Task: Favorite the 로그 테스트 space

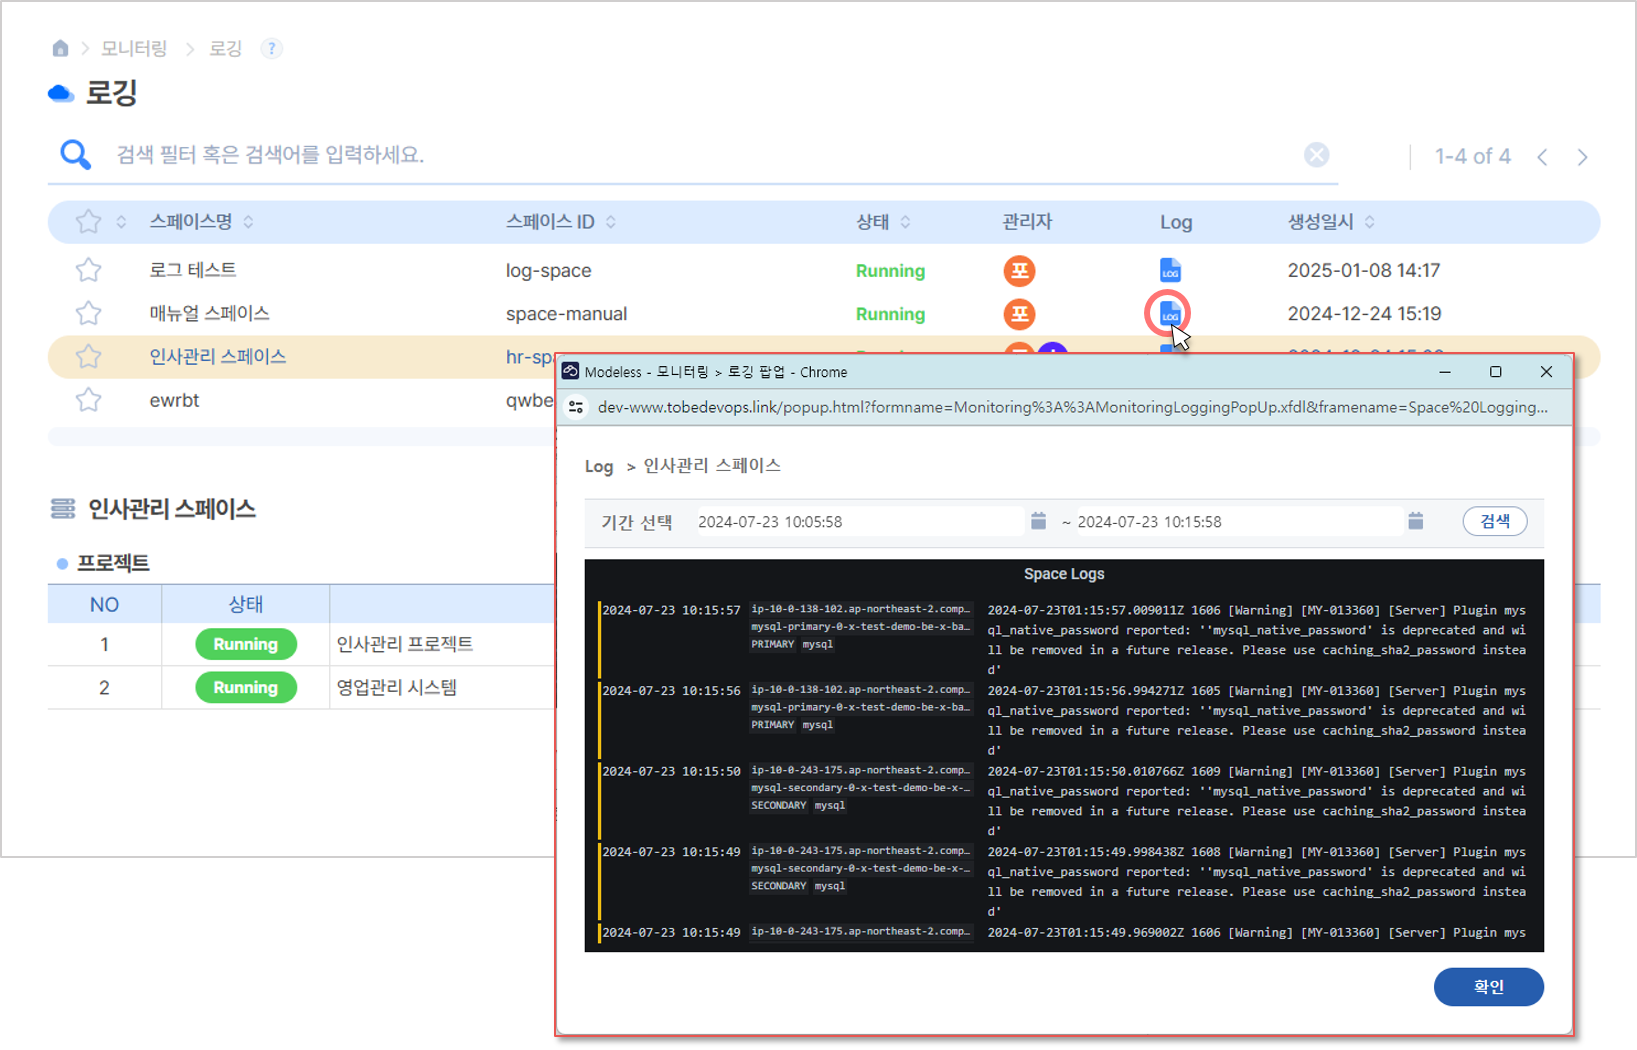Action: coord(88,269)
